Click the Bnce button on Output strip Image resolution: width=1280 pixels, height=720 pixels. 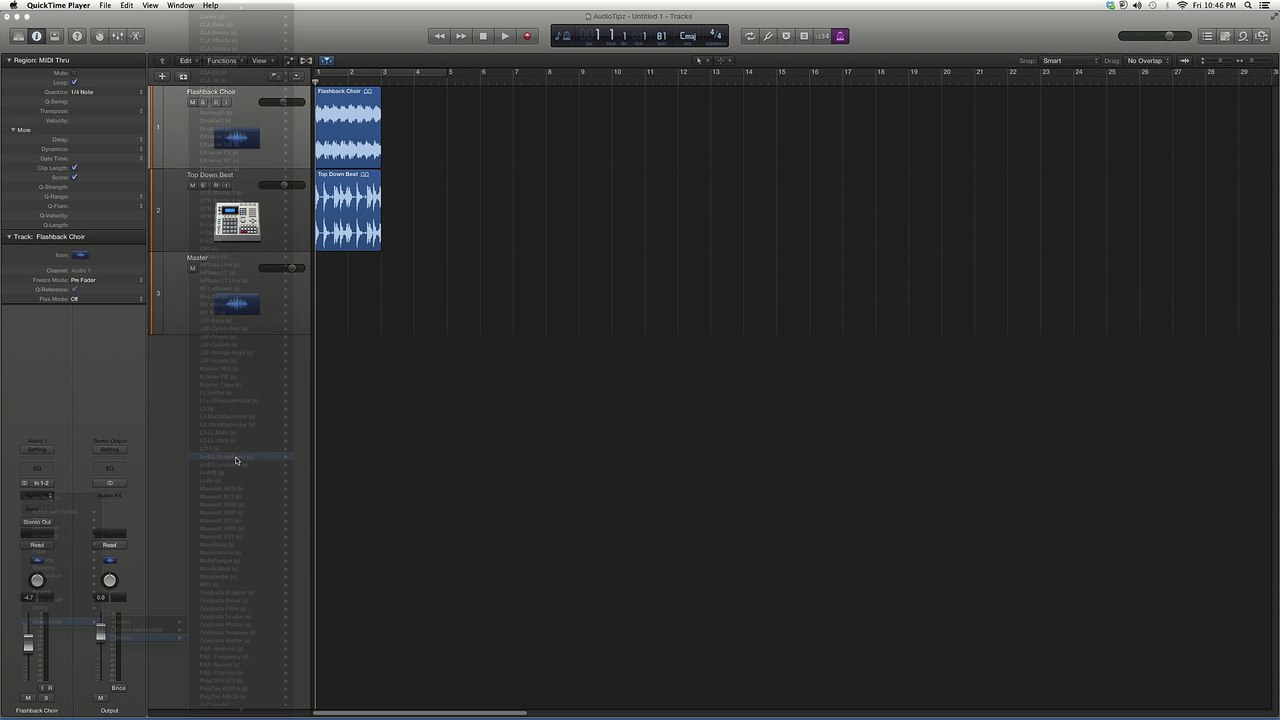point(119,688)
